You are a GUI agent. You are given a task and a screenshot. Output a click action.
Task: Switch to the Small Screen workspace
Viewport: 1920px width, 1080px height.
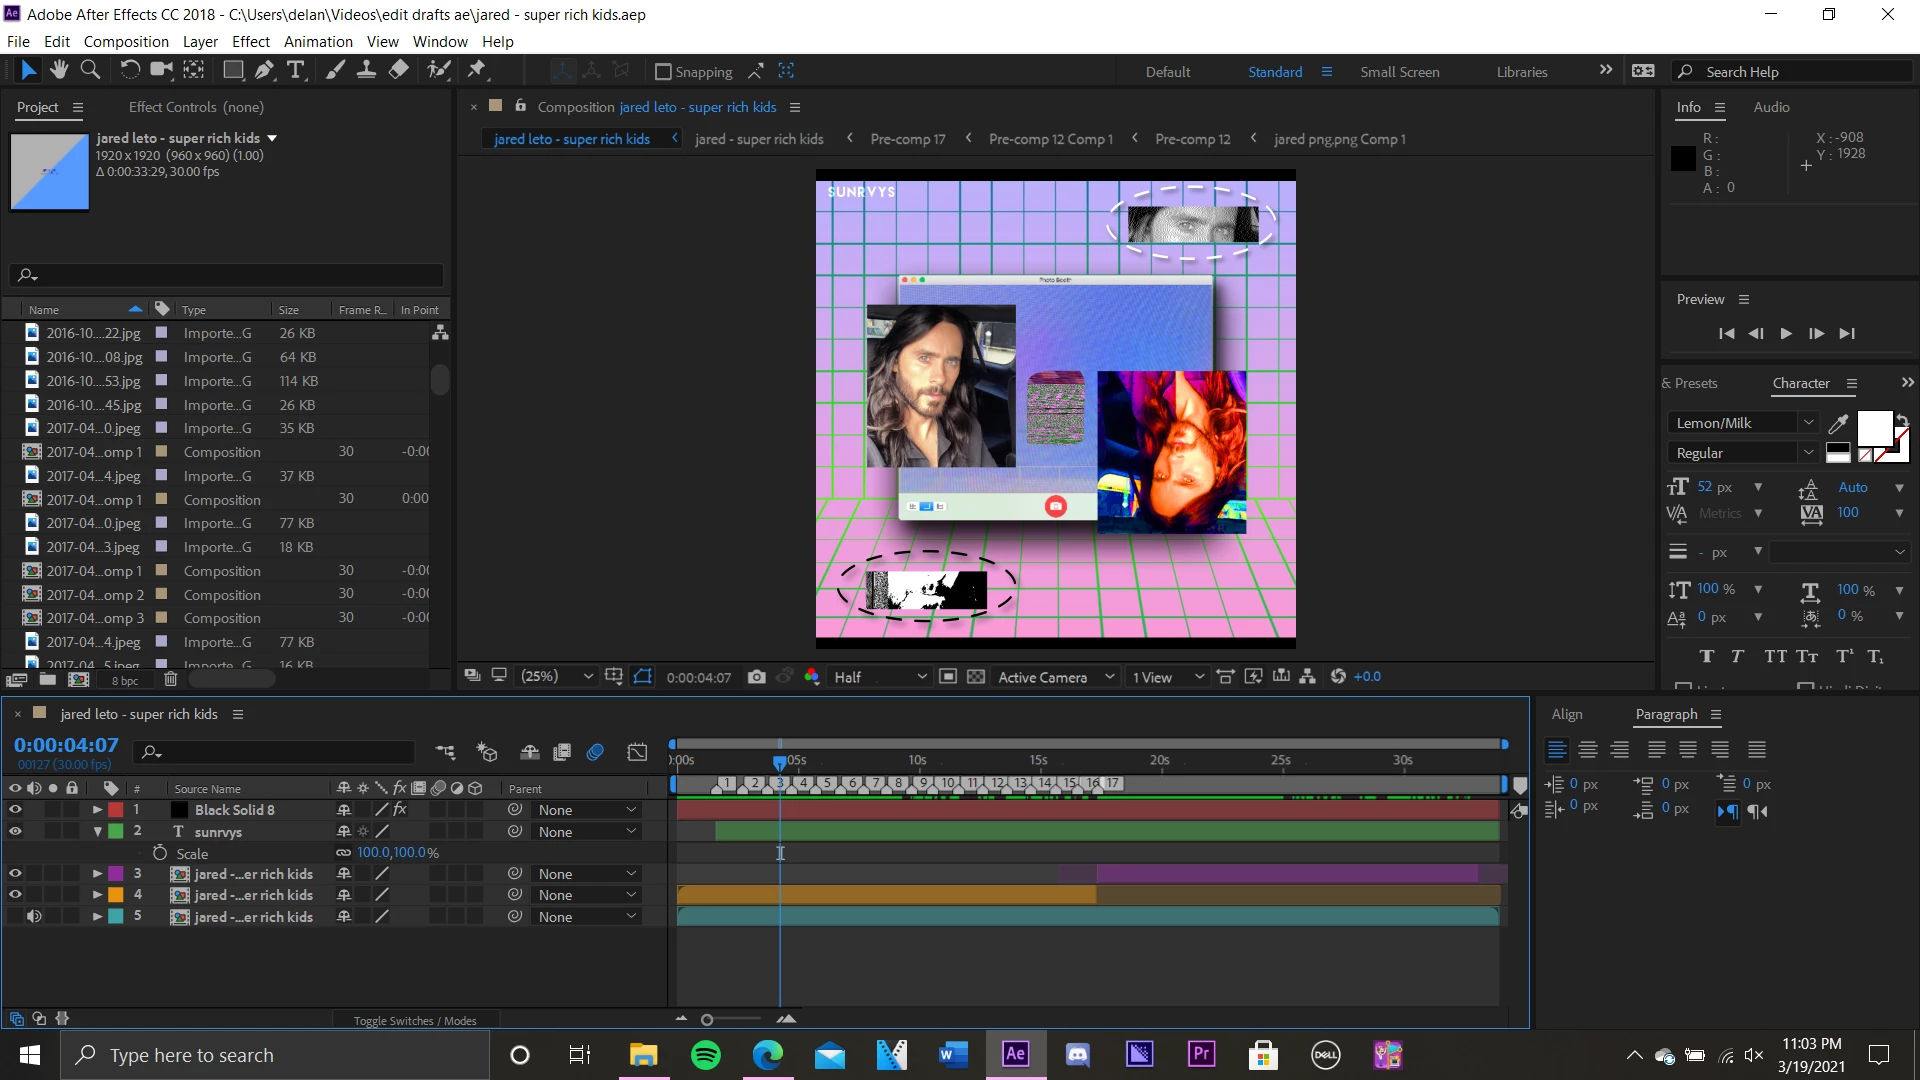[1399, 72]
